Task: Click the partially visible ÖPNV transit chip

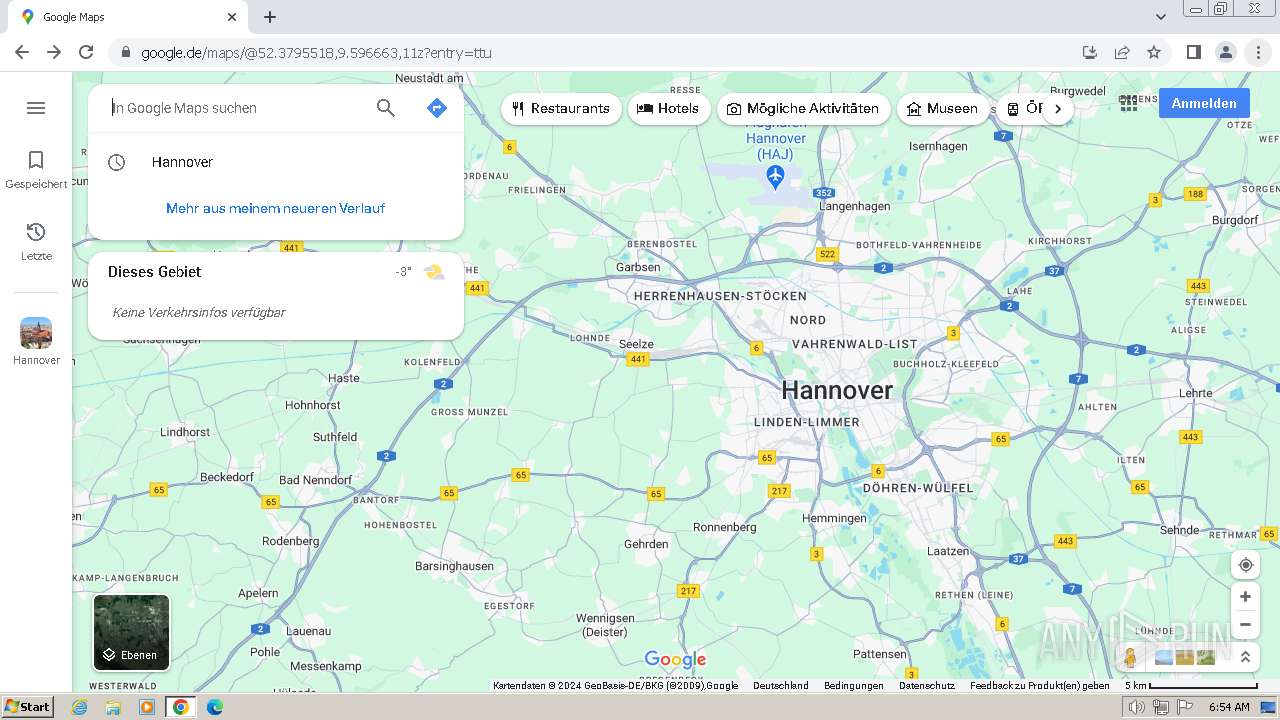Action: point(1022,109)
